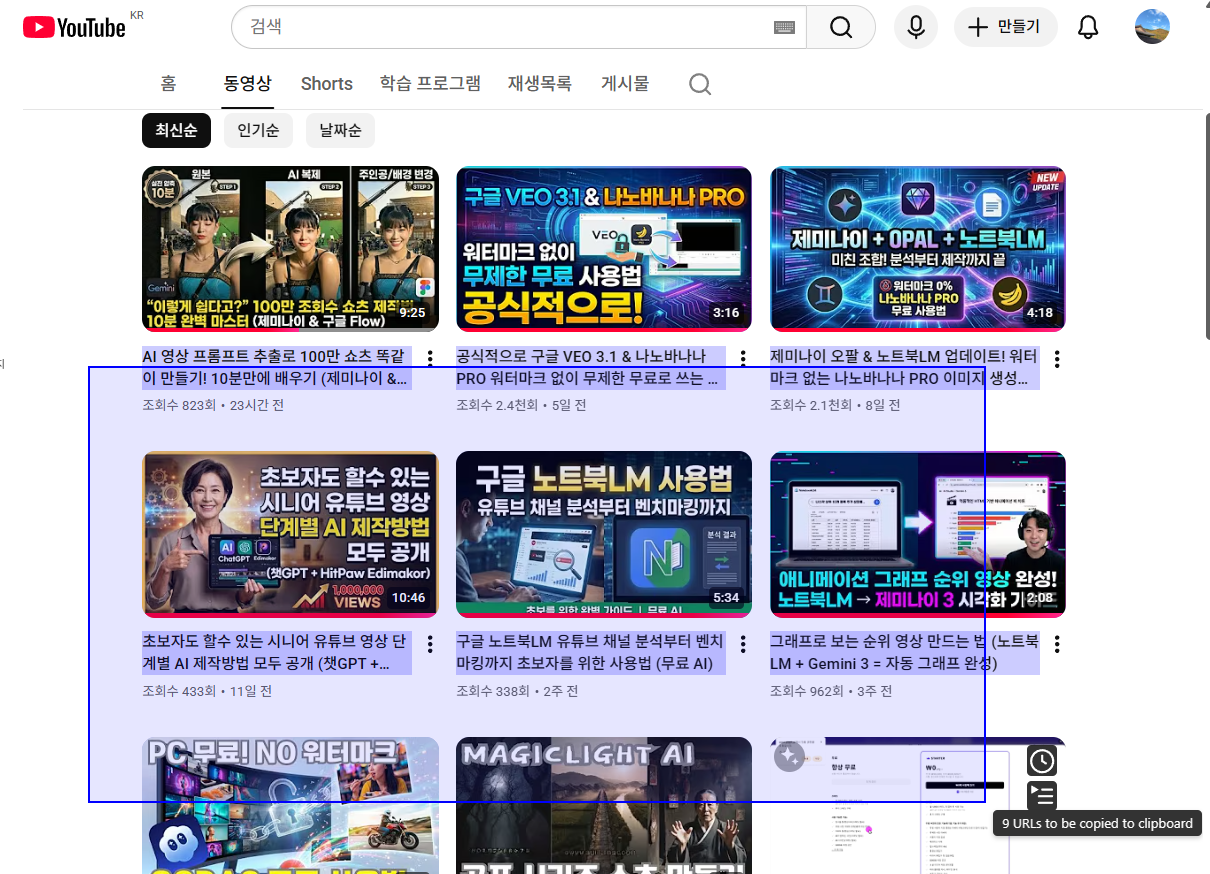Click the 9:25 duration badge
1210x874 pixels.
pyautogui.click(x=412, y=313)
